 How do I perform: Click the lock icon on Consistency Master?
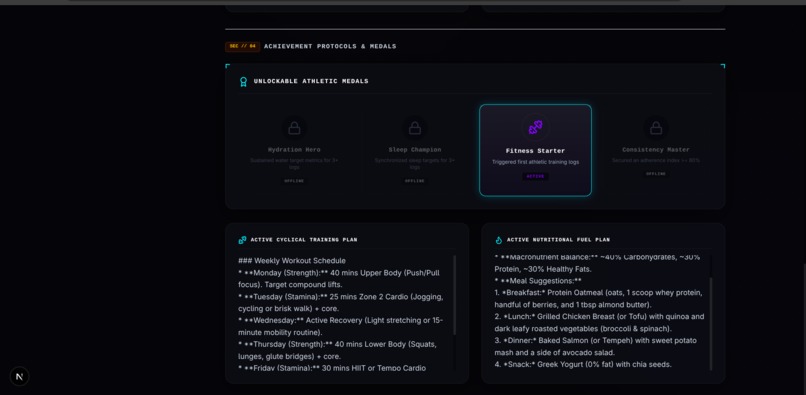coord(656,128)
